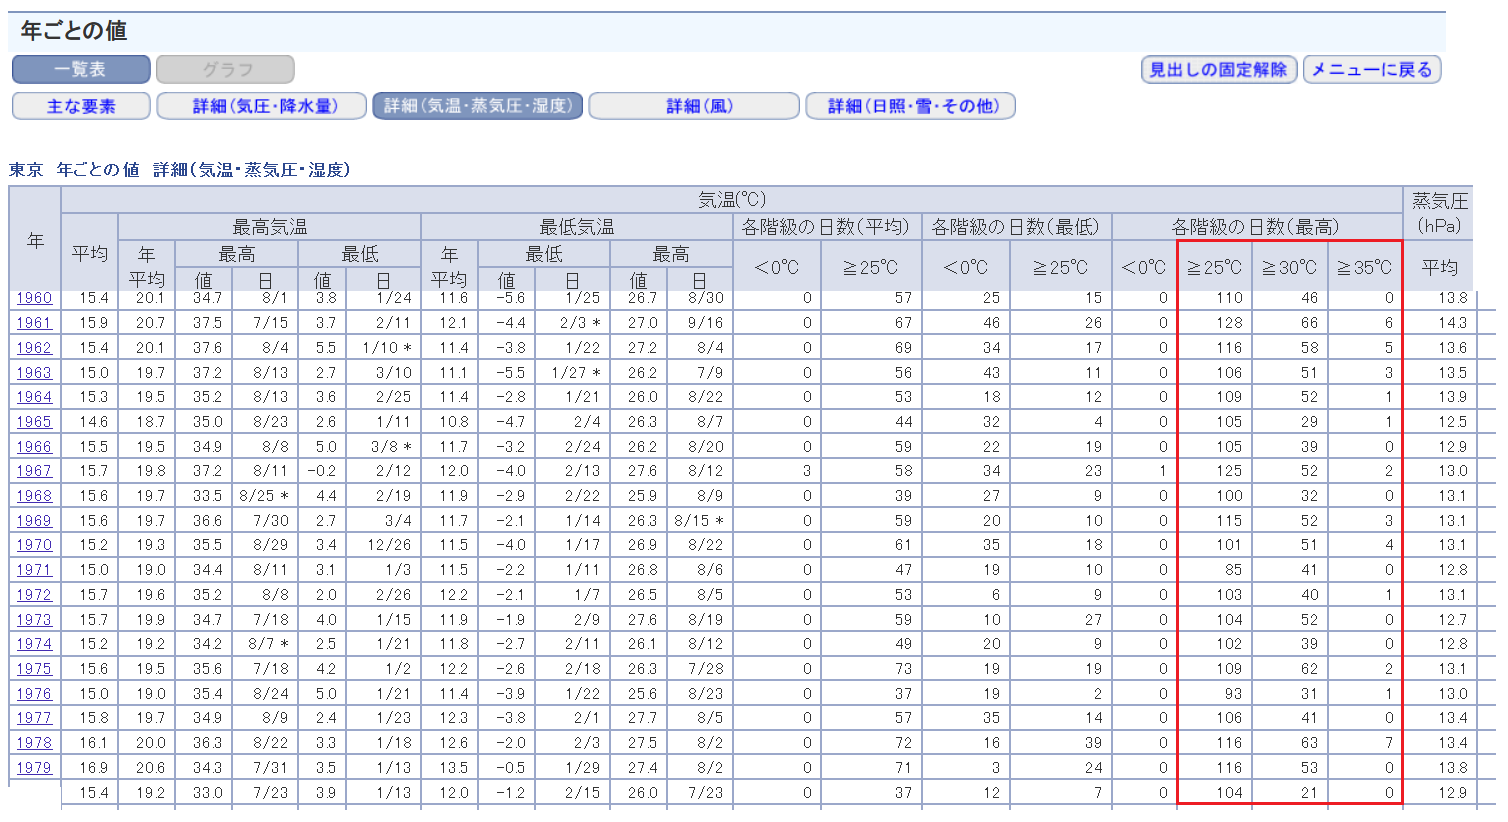
Task: Open the 1968 year link
Action: pyautogui.click(x=34, y=496)
